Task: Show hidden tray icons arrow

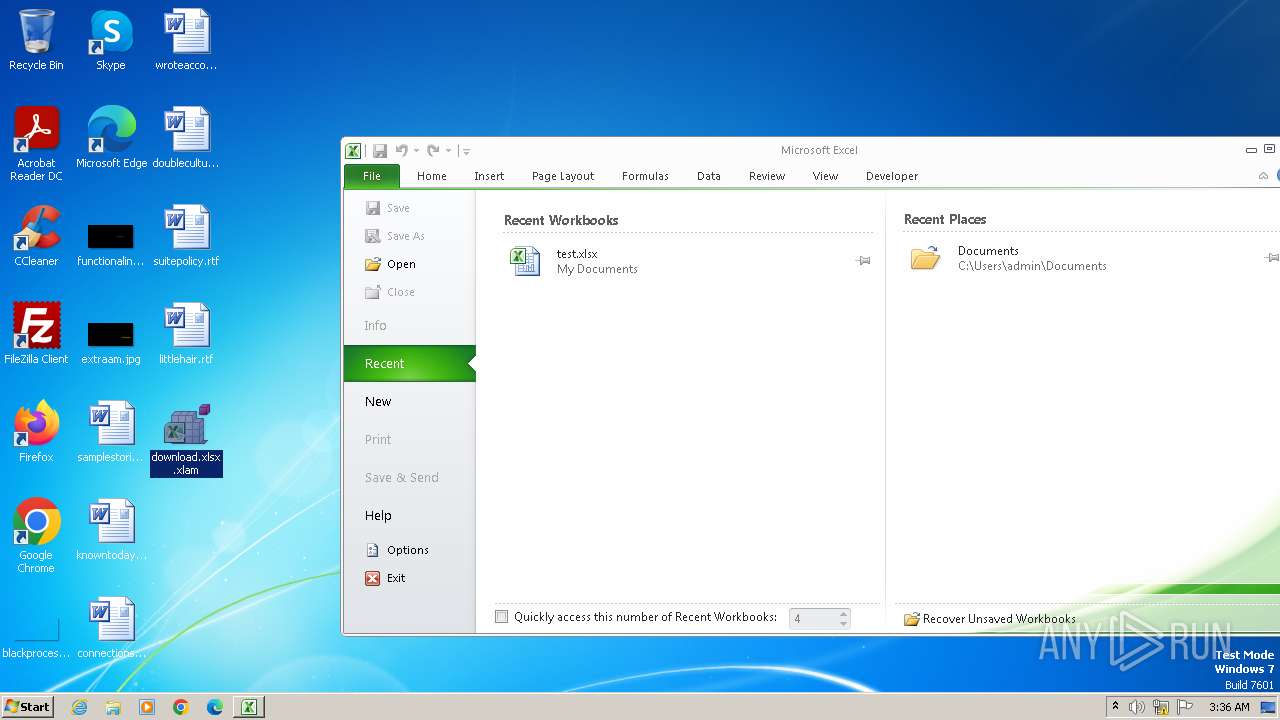Action: [x=1116, y=707]
